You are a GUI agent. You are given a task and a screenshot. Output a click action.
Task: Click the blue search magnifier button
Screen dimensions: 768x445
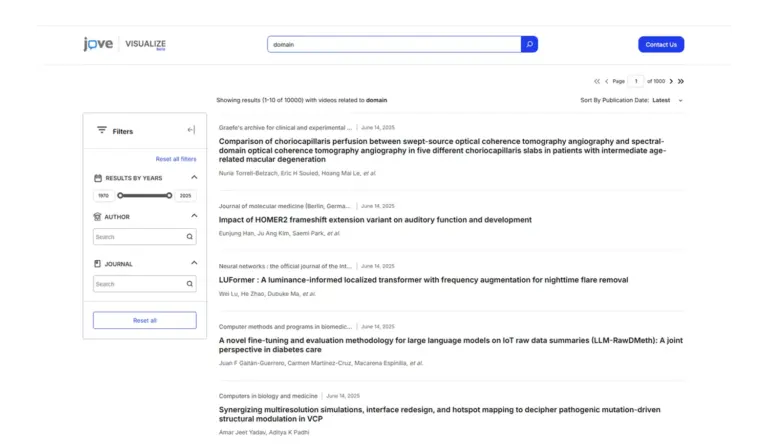529,44
